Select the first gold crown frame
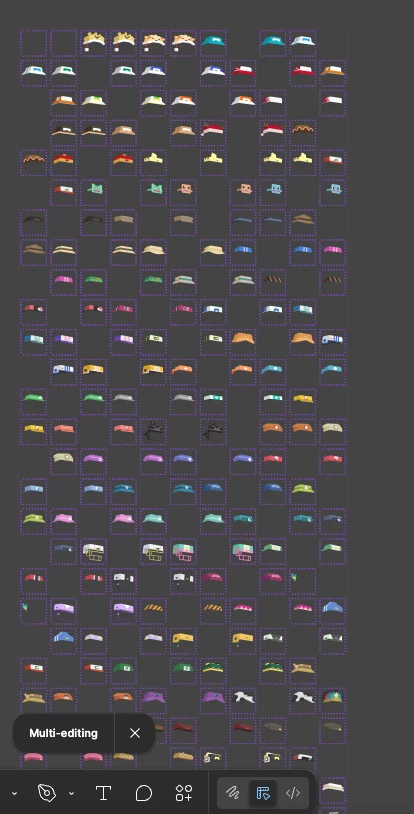 pyautogui.click(x=94, y=43)
